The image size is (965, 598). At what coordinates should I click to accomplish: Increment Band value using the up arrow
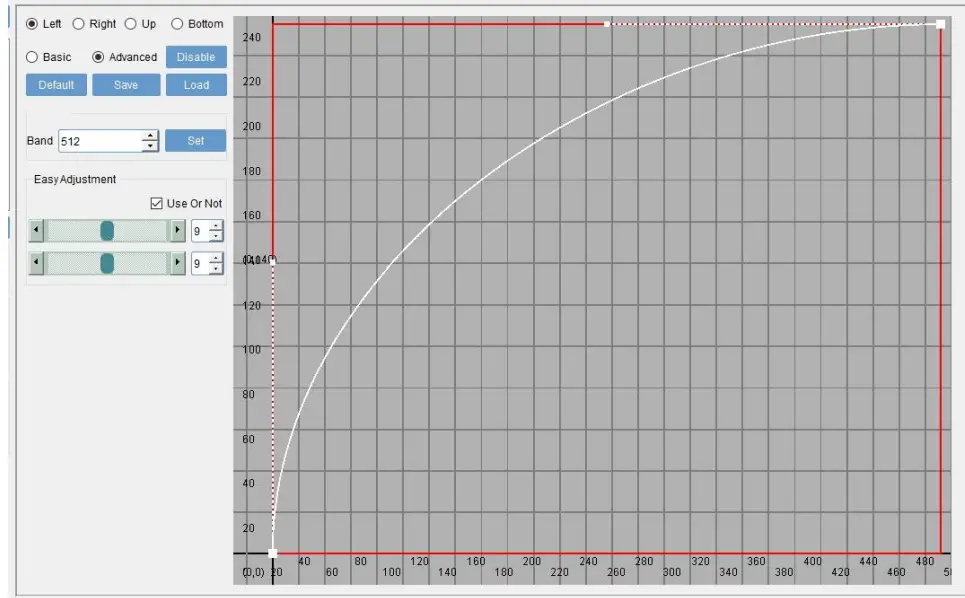pos(148,135)
